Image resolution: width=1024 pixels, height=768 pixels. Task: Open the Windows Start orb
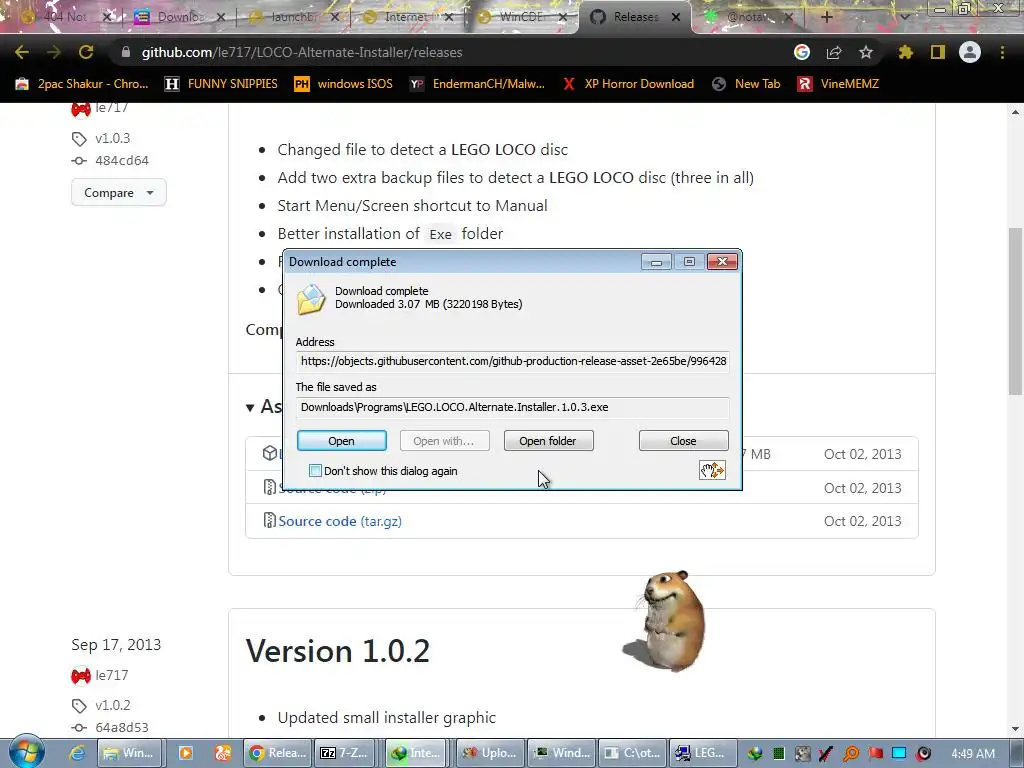27,752
